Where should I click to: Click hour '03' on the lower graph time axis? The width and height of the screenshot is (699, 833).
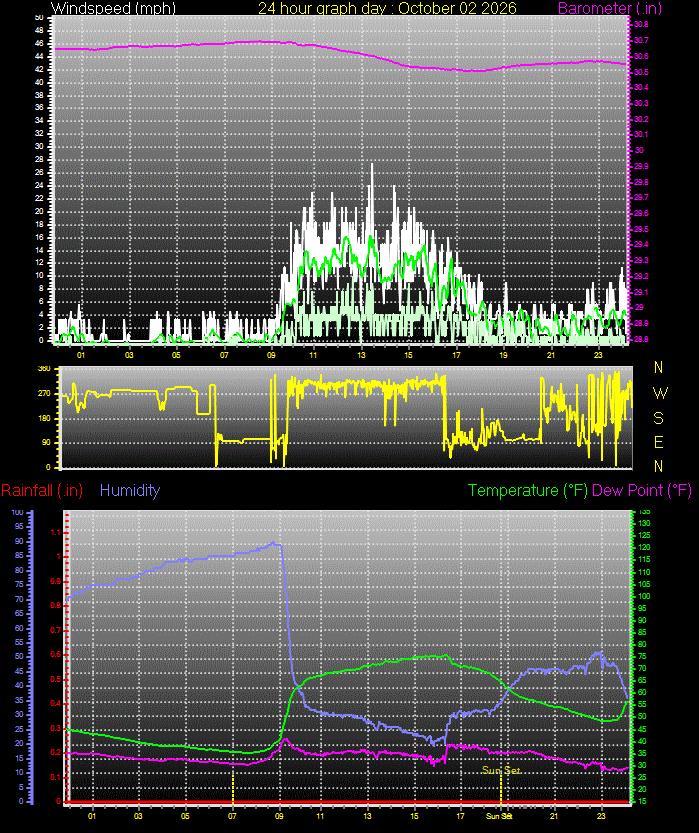138,816
